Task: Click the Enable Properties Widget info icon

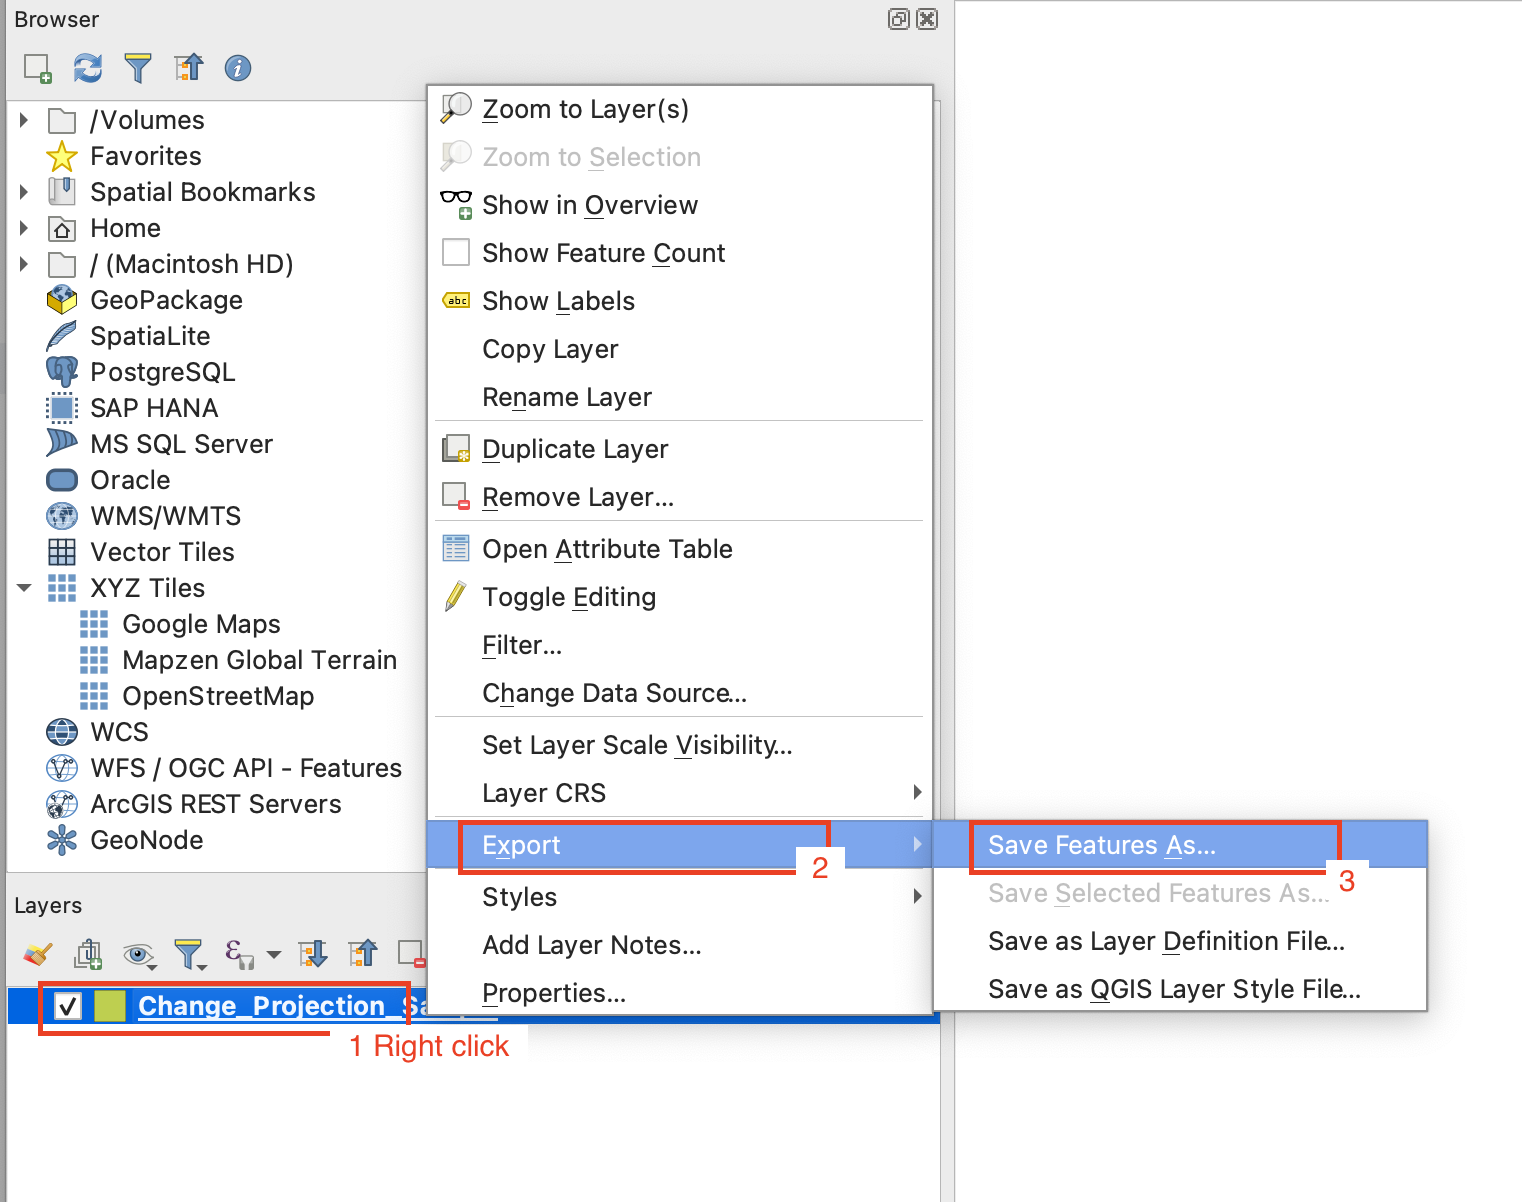Action: tap(238, 68)
